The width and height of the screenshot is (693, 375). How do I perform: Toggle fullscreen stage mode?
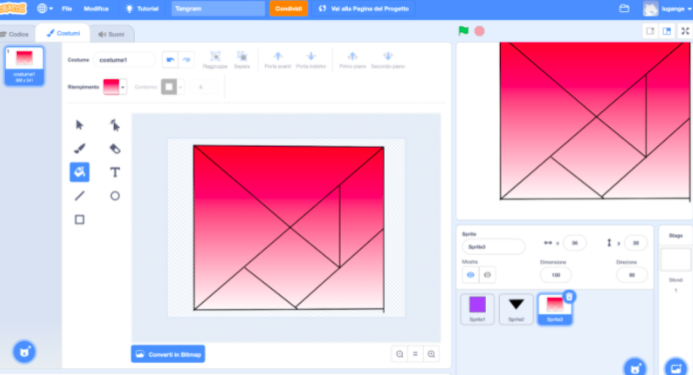(685, 31)
